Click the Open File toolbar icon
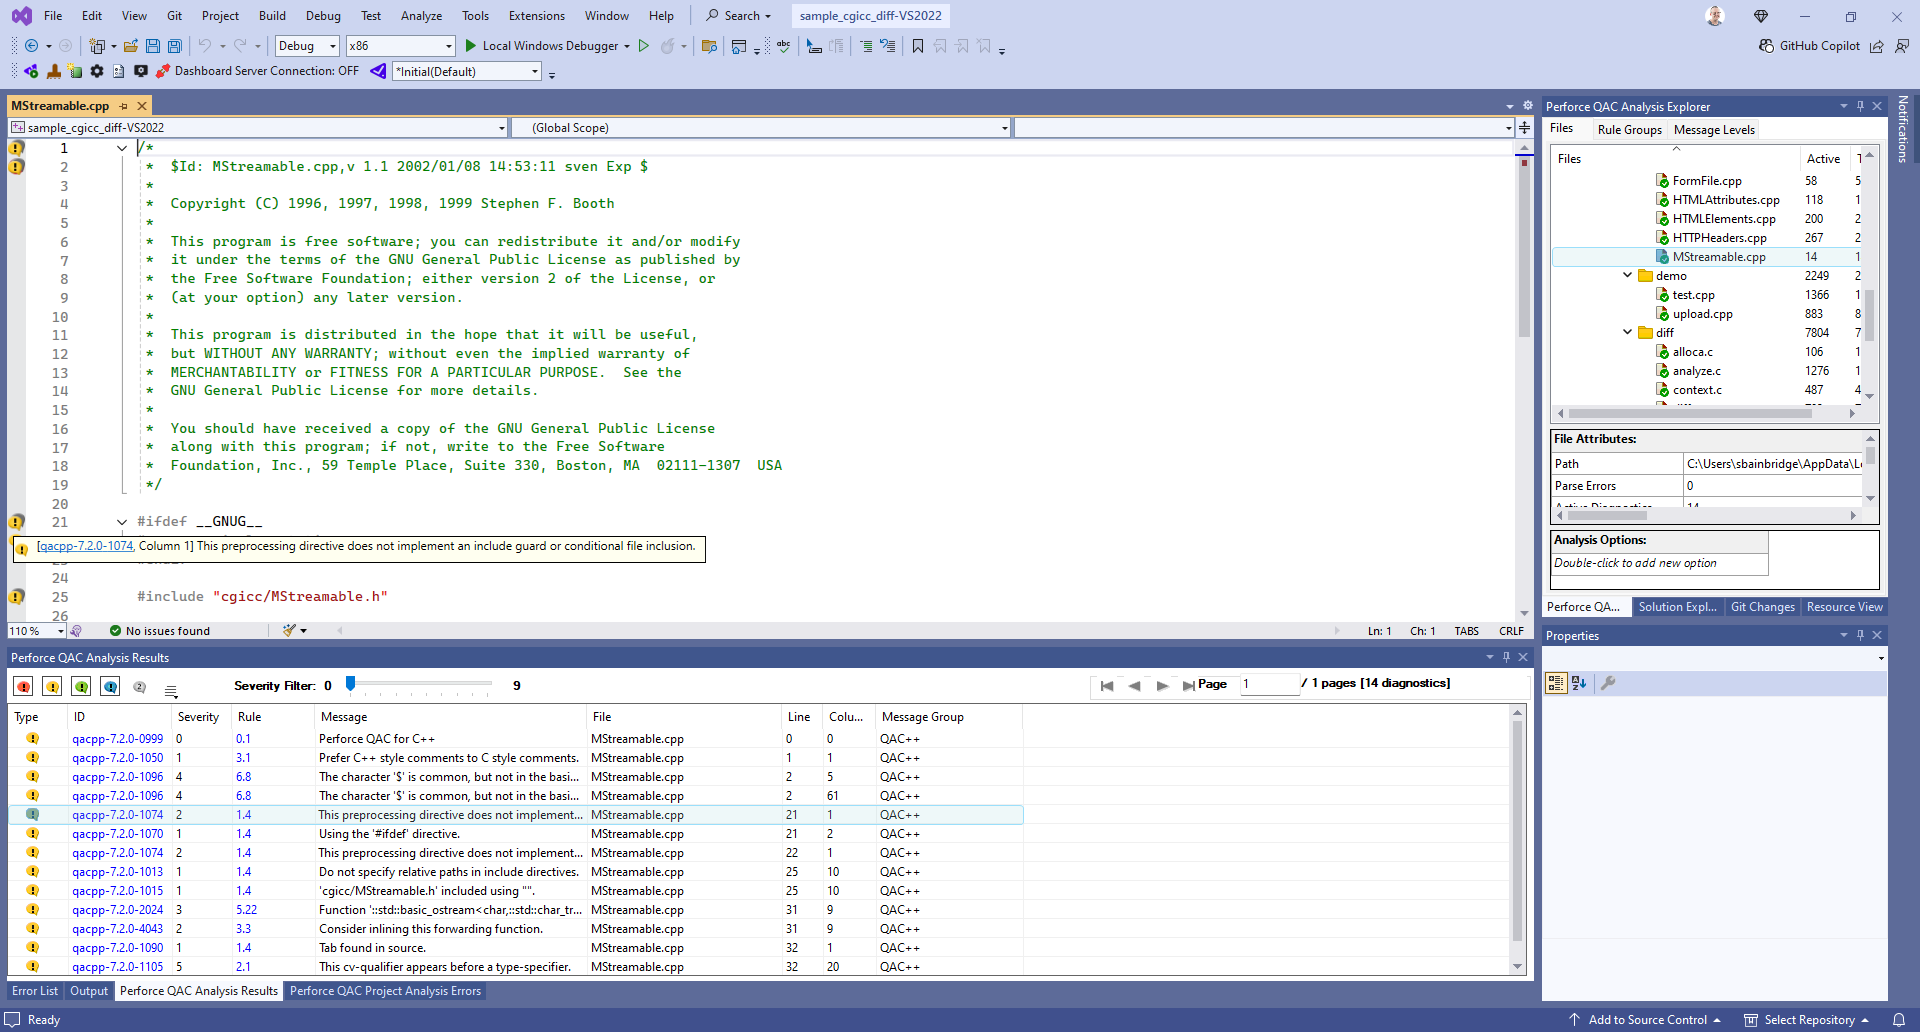The image size is (1920, 1032). point(131,46)
